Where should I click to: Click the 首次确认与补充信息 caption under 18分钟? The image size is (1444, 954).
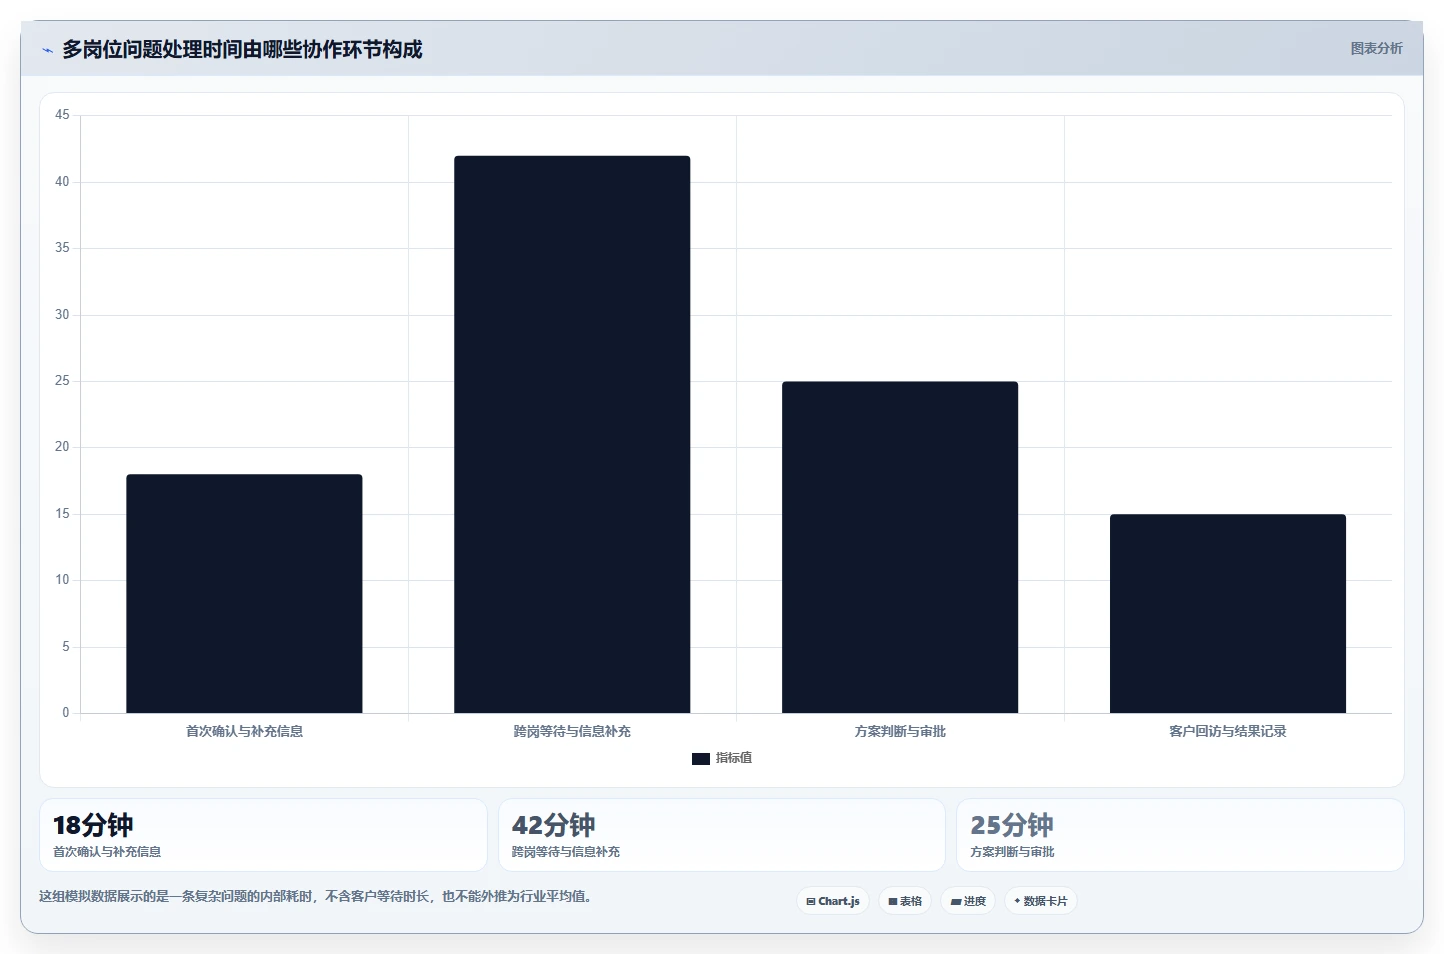coord(107,852)
